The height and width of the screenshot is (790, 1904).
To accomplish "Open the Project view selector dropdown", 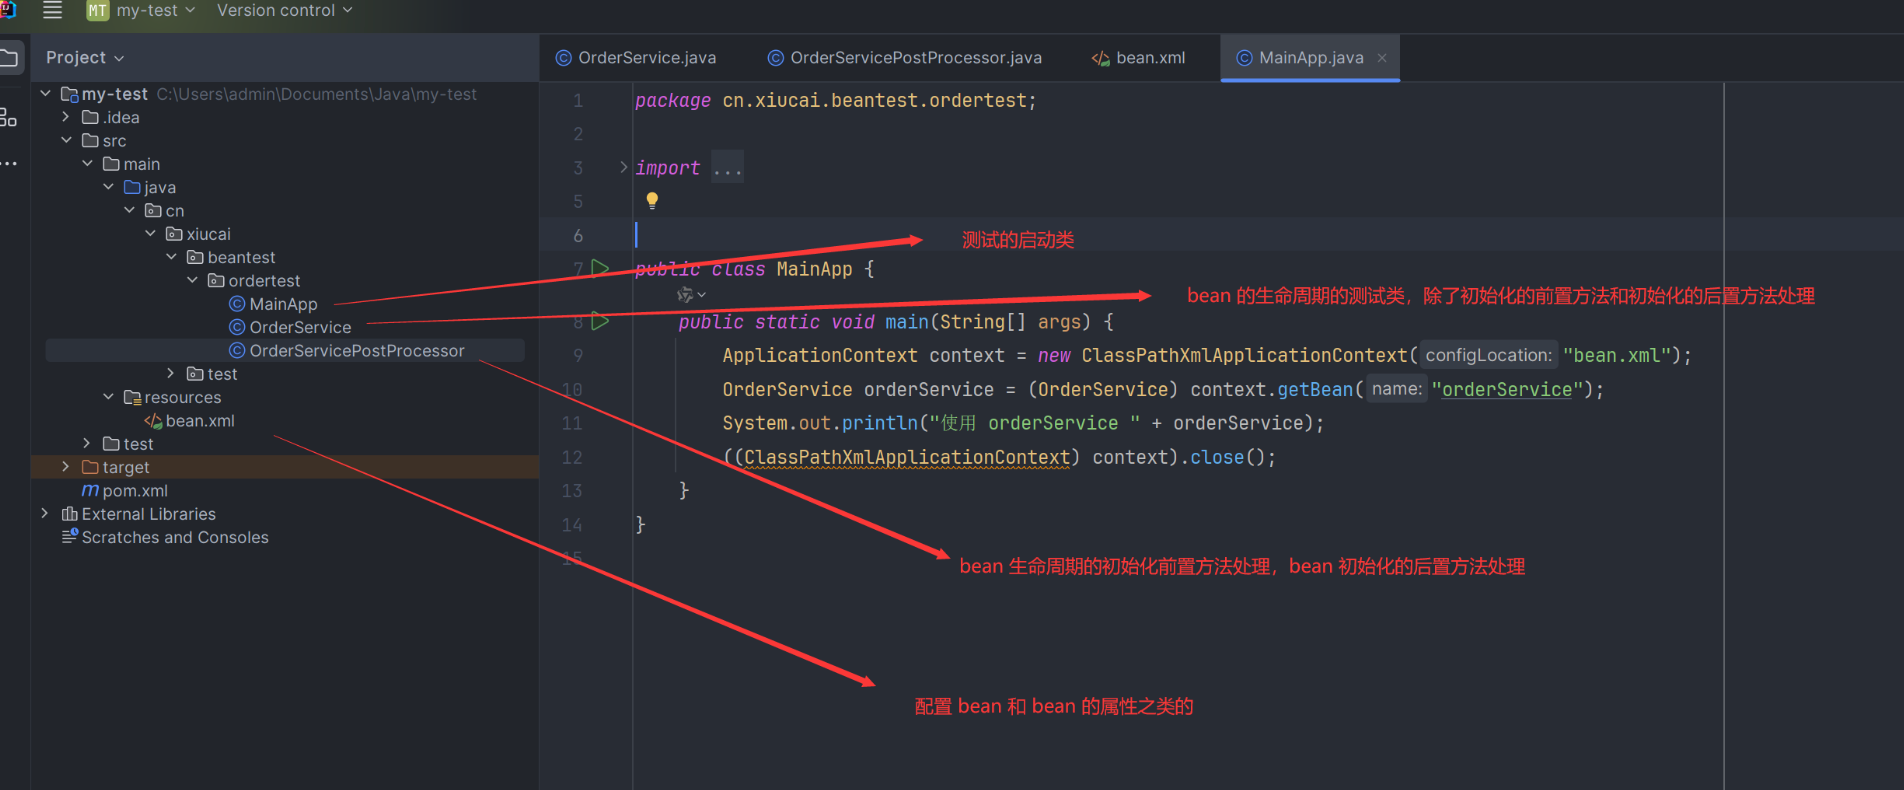I will 85,58.
